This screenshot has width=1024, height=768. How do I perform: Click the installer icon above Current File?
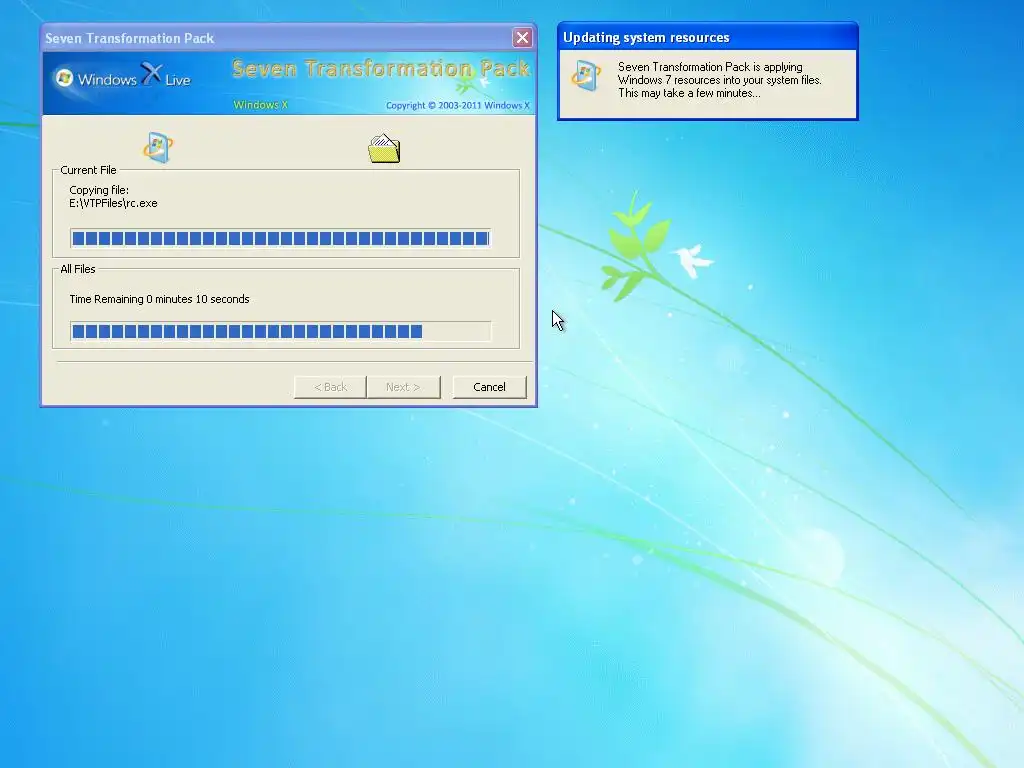(x=158, y=148)
